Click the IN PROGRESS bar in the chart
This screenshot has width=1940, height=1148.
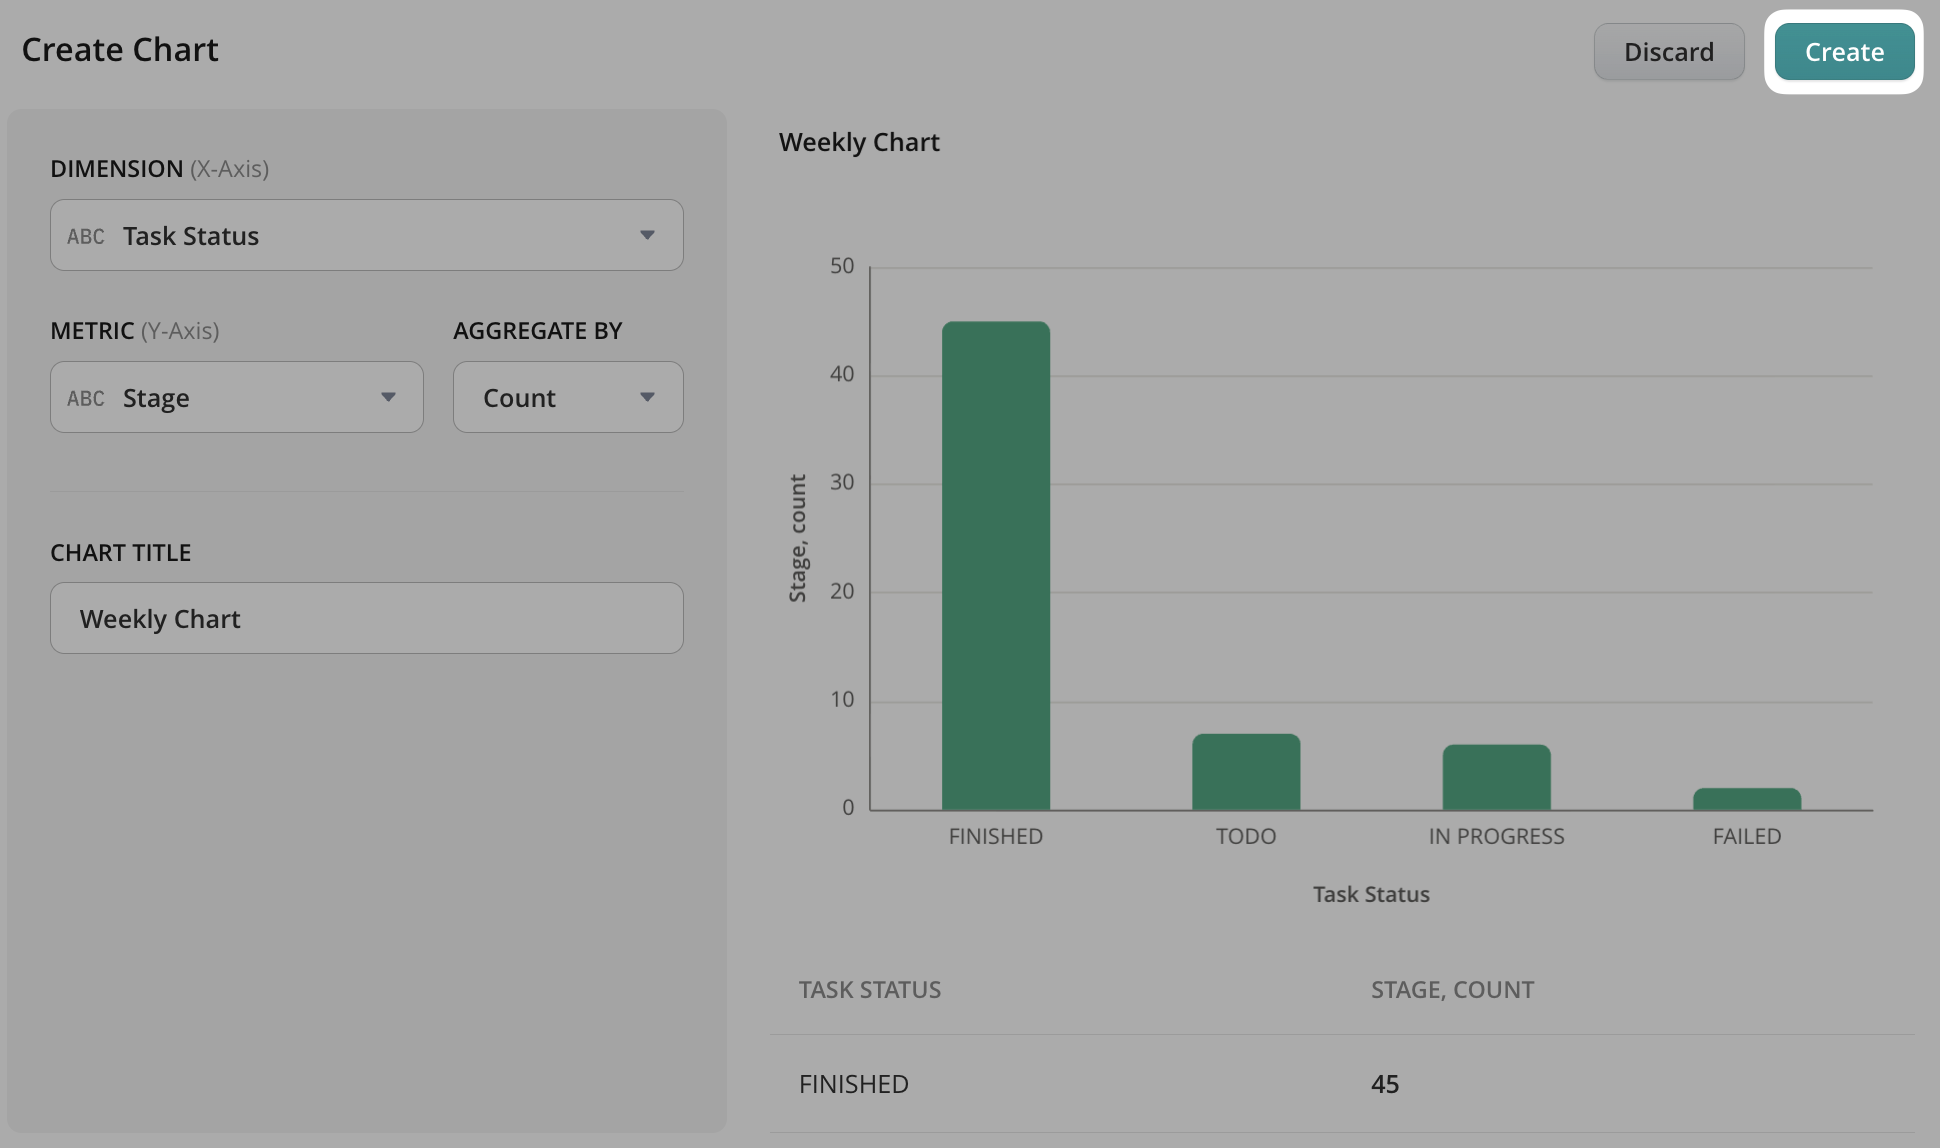click(x=1496, y=777)
